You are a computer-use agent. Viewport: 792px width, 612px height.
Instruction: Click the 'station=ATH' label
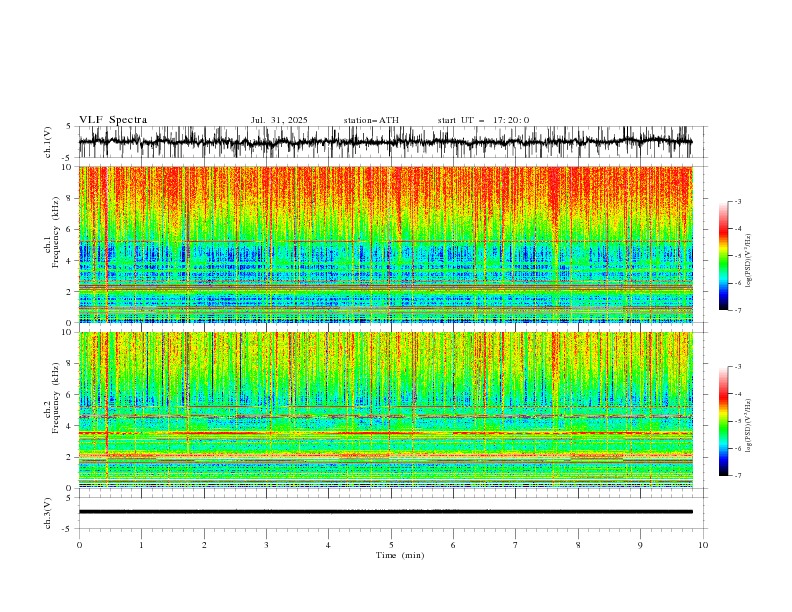371,120
